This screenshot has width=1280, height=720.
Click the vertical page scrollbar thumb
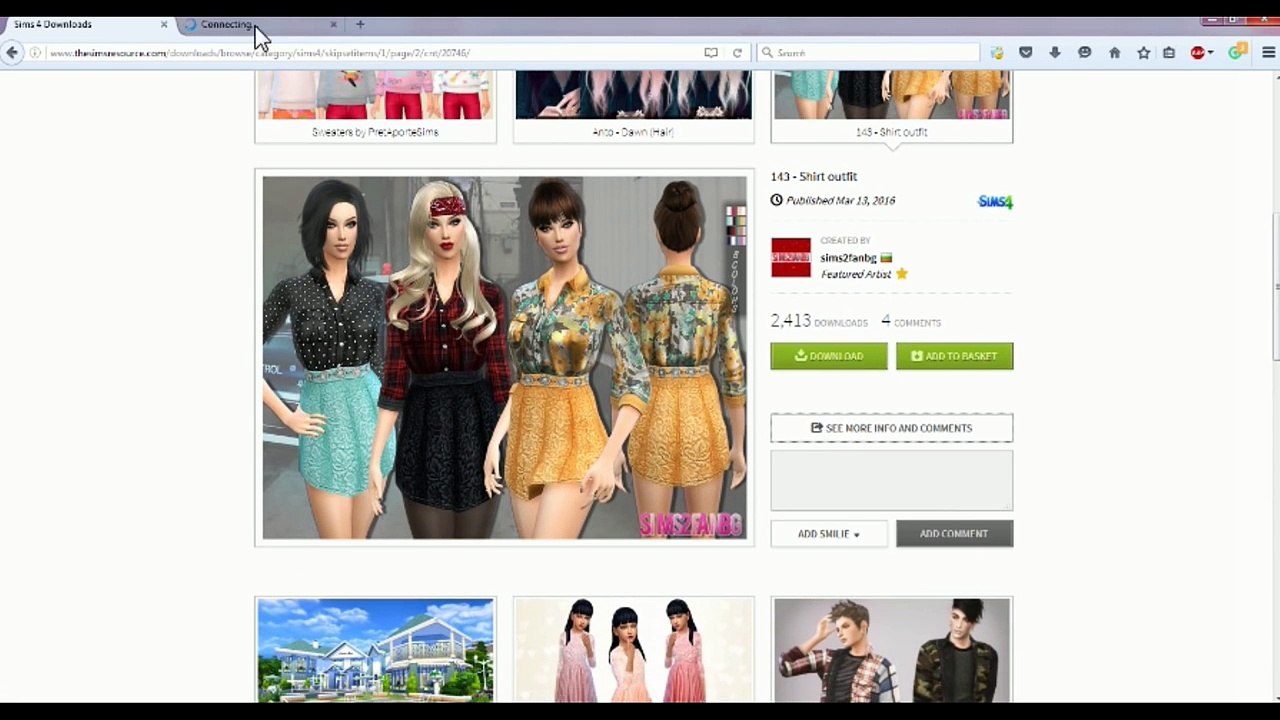click(1275, 285)
